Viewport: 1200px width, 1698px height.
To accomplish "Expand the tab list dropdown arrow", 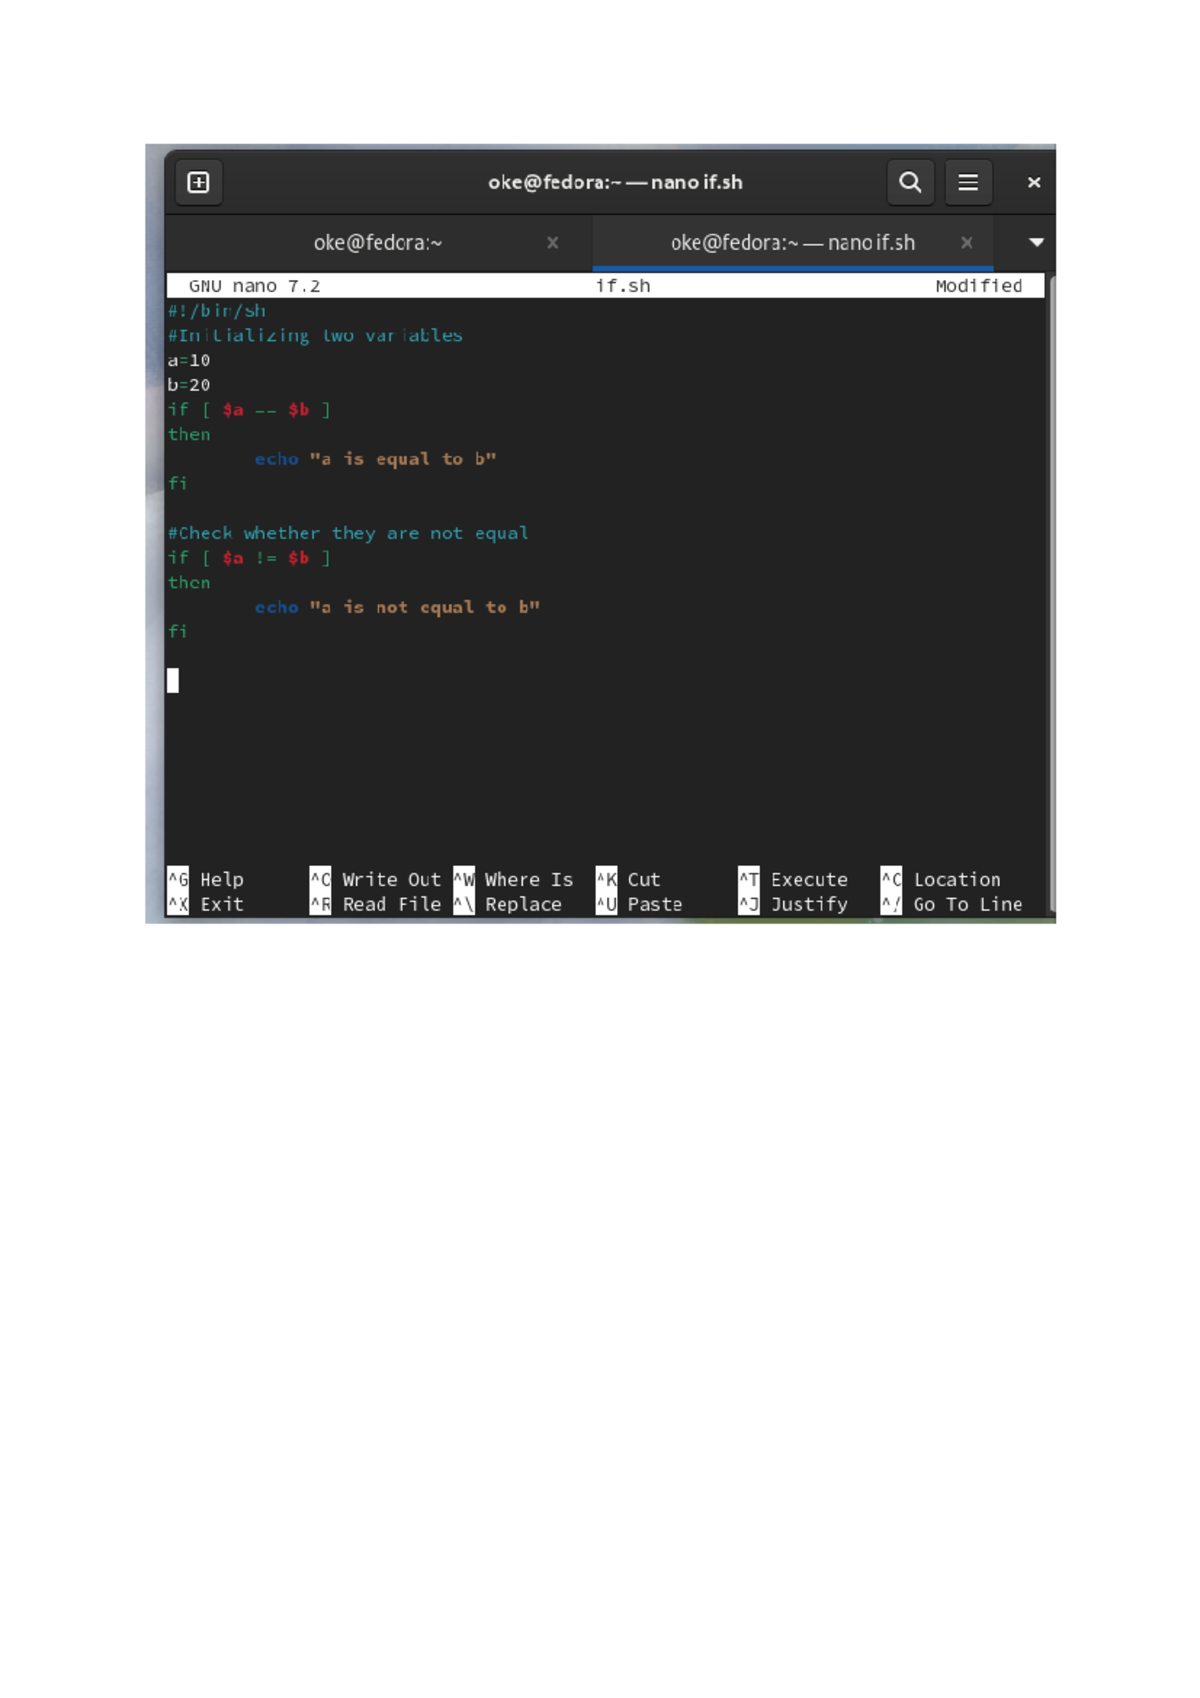I will point(1036,243).
